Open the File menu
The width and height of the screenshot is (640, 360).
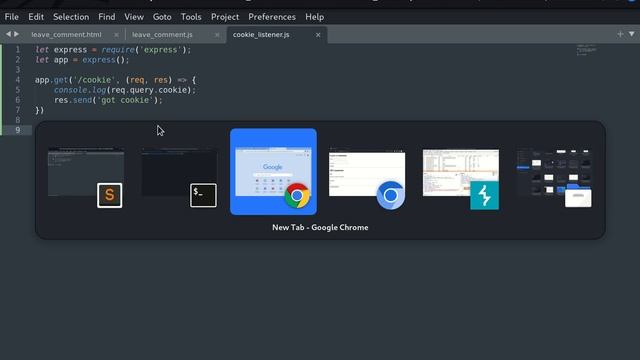[x=11, y=17]
